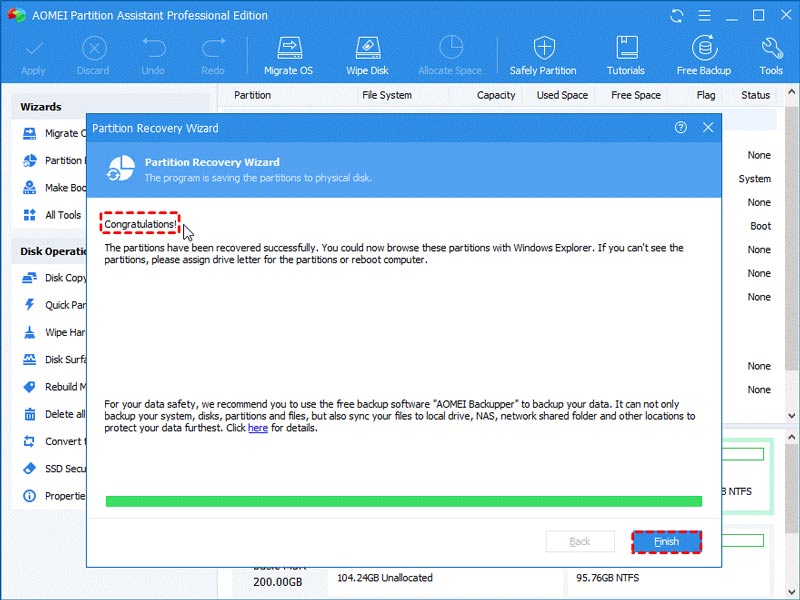The height and width of the screenshot is (600, 800).
Task: Click the SSD Secure Erase icon
Action: click(x=30, y=468)
